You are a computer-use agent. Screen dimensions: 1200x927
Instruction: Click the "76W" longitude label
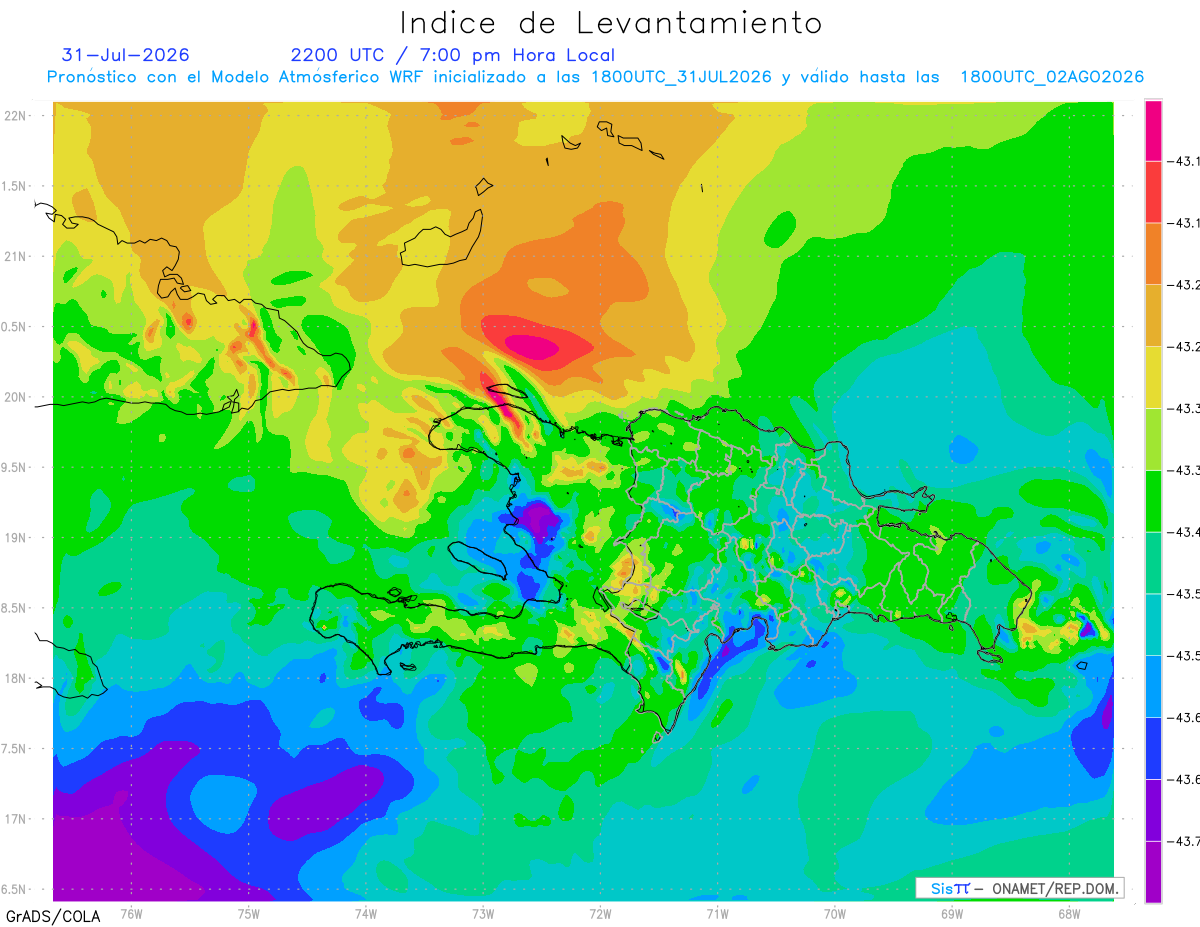click(131, 913)
